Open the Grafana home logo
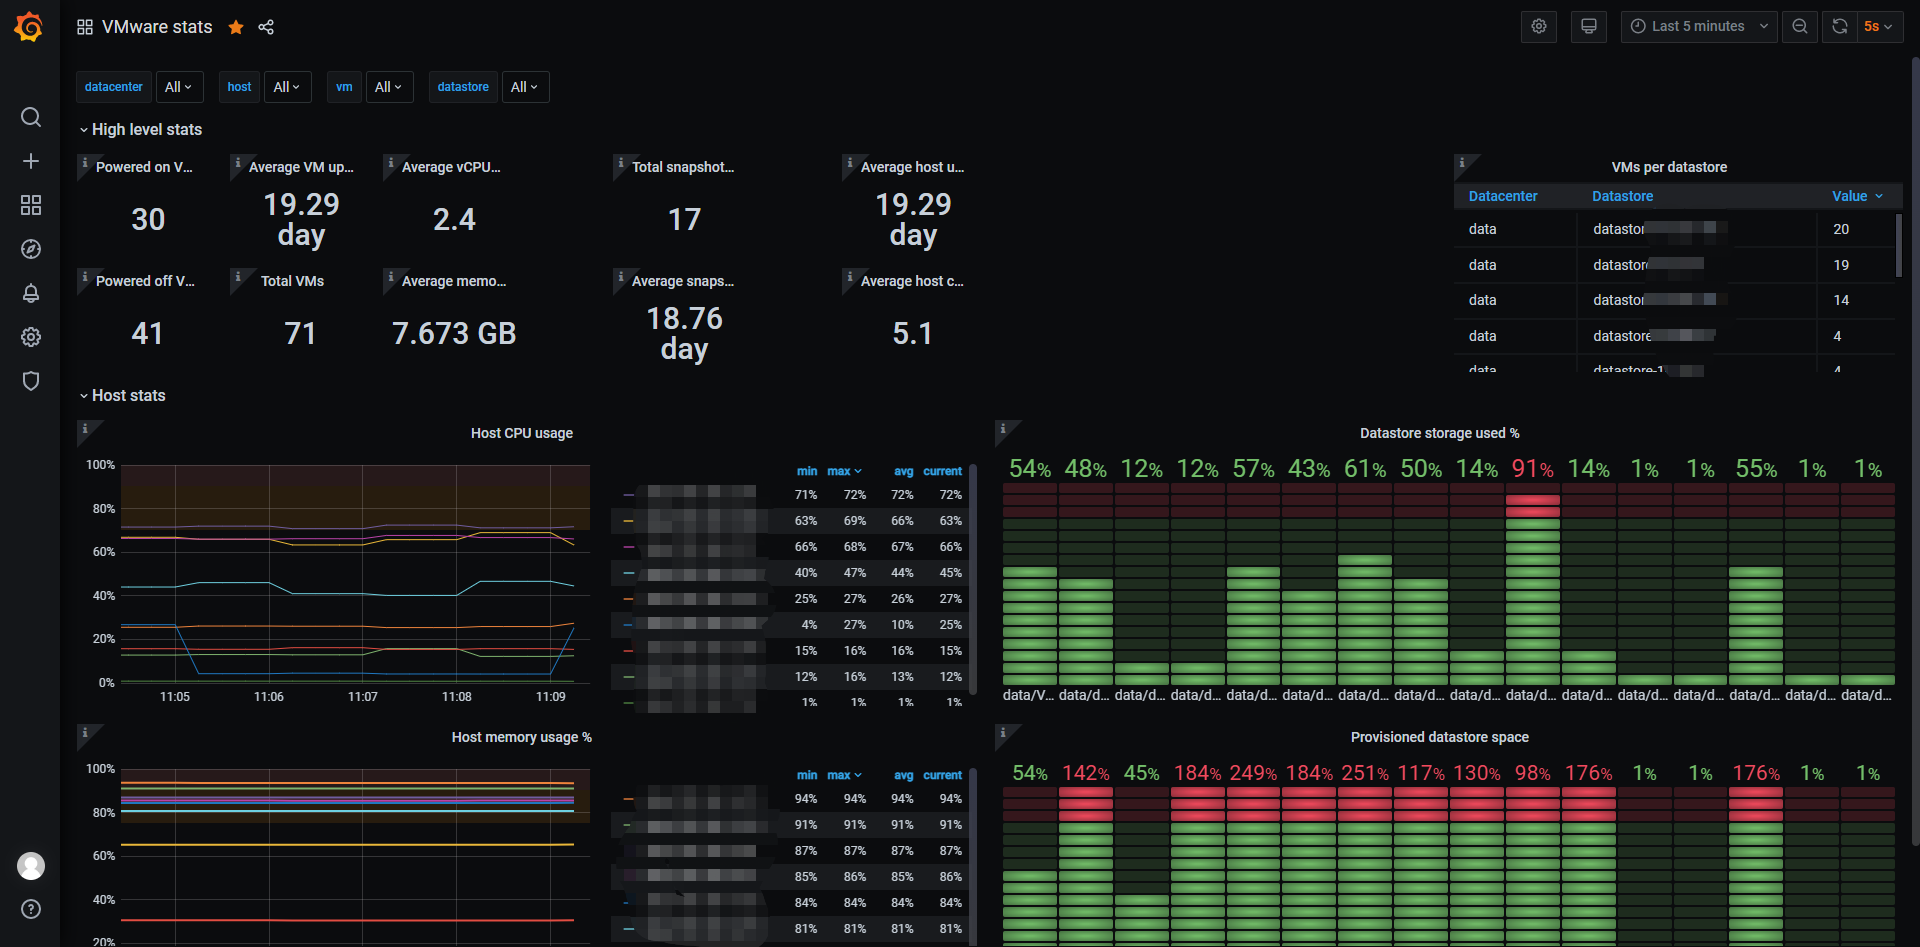The width and height of the screenshot is (1920, 947). pyautogui.click(x=29, y=27)
